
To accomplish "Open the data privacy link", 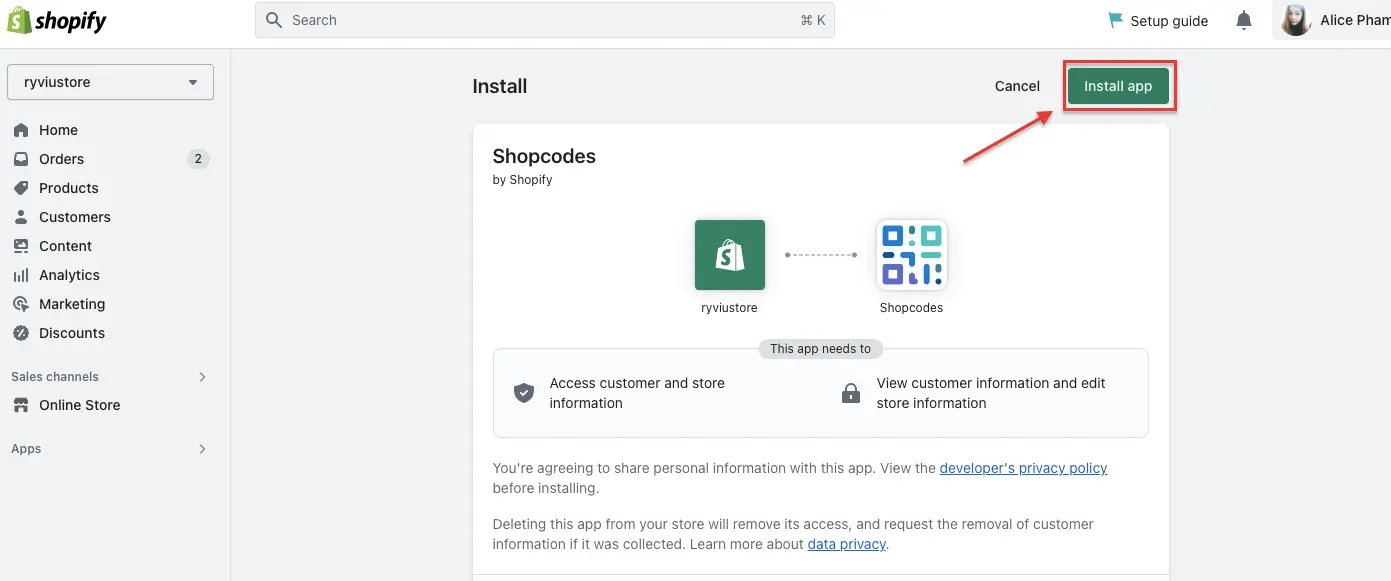I will click(846, 544).
